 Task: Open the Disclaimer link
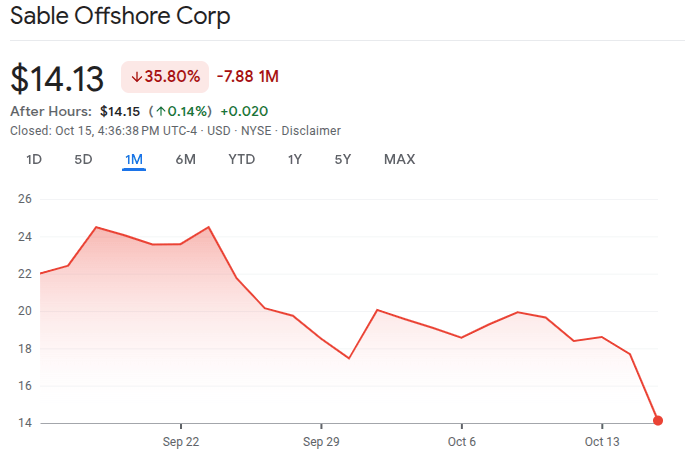pyautogui.click(x=311, y=131)
